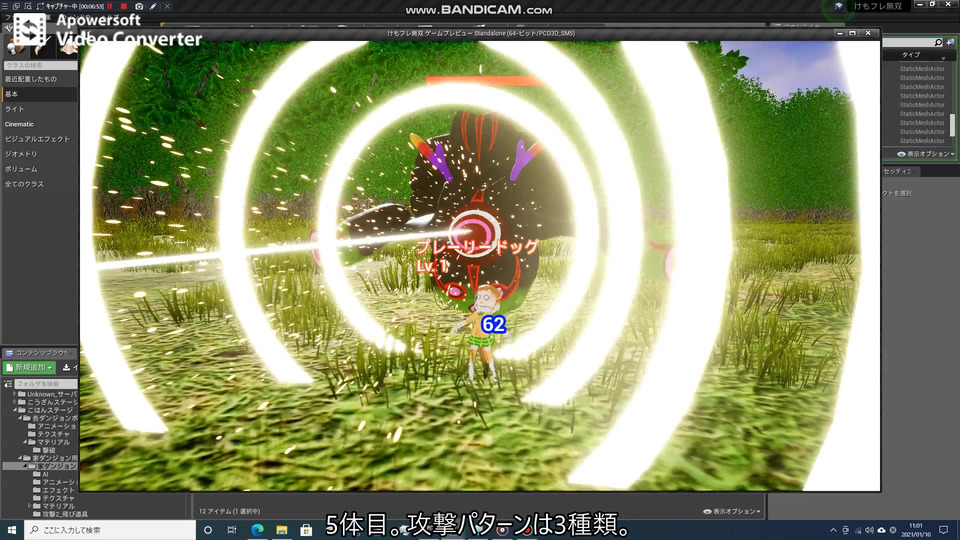960x540 pixels.
Task: Take a screenshot with the camera icon
Action: coord(139,6)
